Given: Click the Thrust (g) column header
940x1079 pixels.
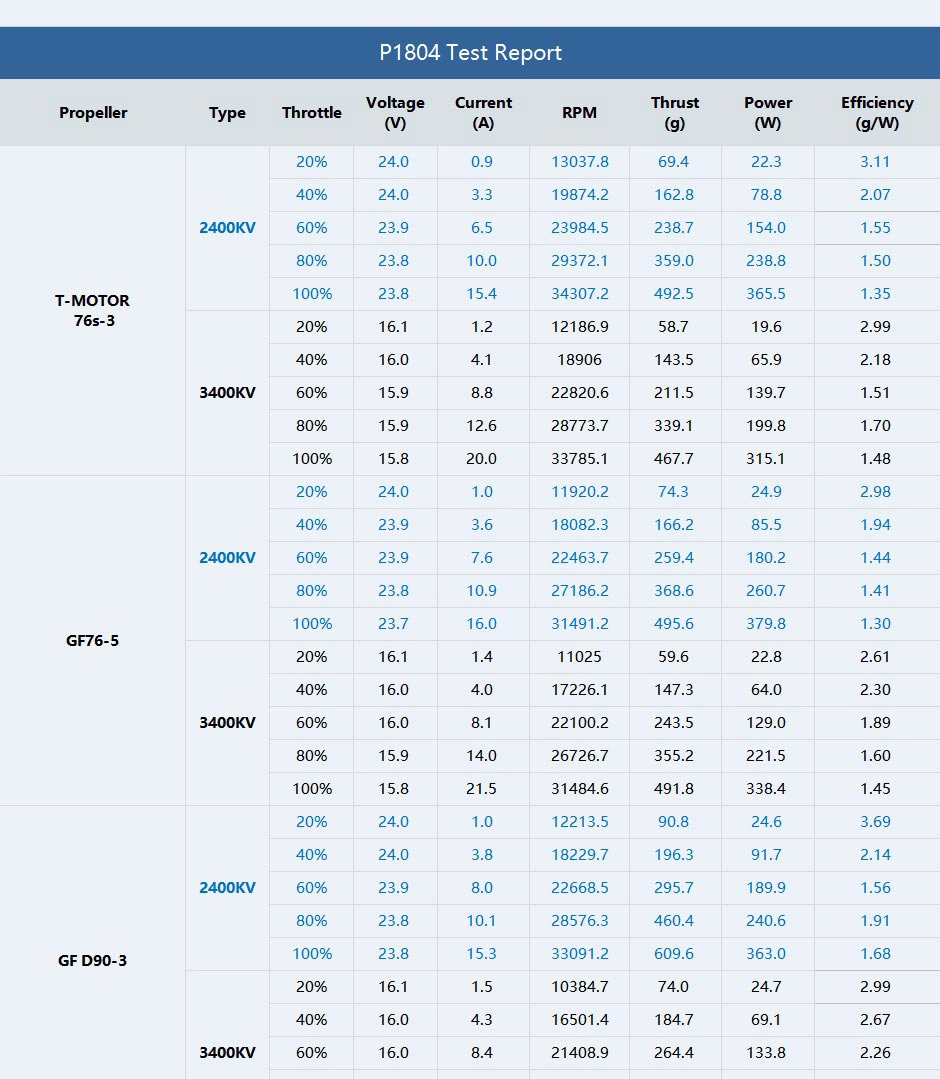Looking at the screenshot, I should [x=675, y=113].
